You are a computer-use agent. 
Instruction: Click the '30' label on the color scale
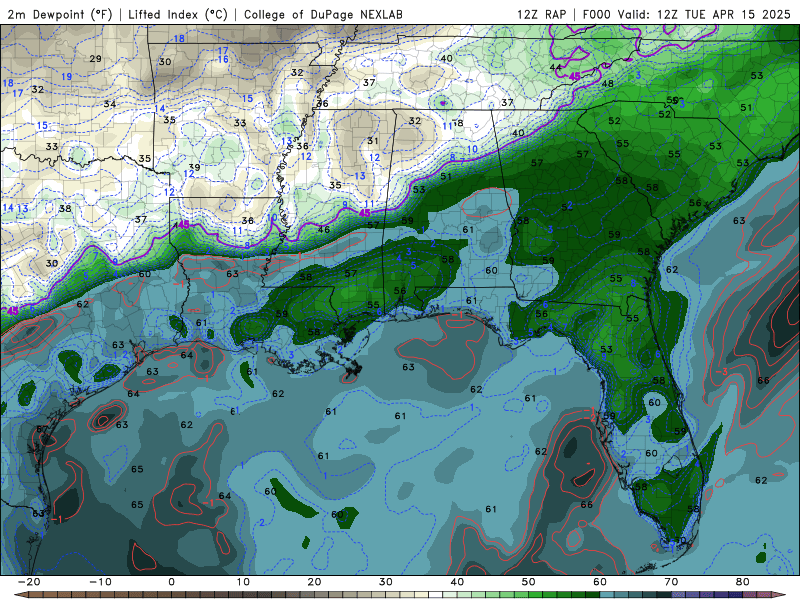pos(386,582)
